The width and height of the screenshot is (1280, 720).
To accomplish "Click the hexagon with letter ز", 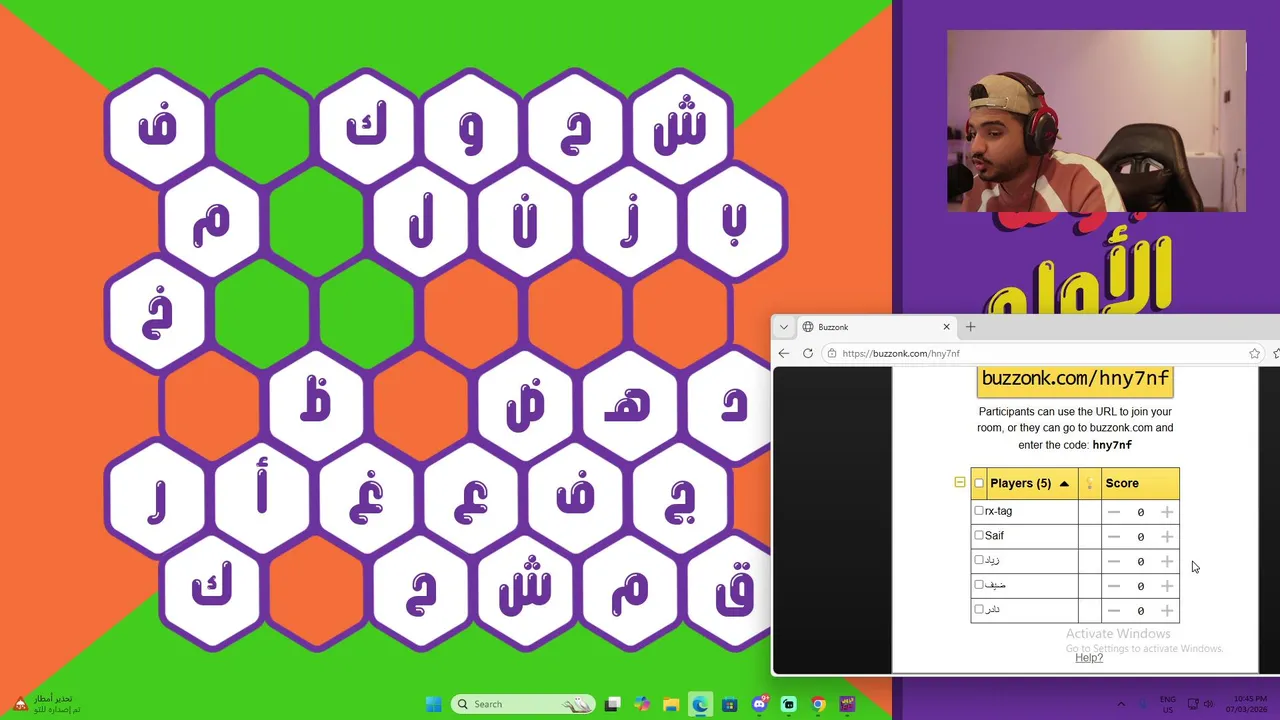I will point(629,222).
